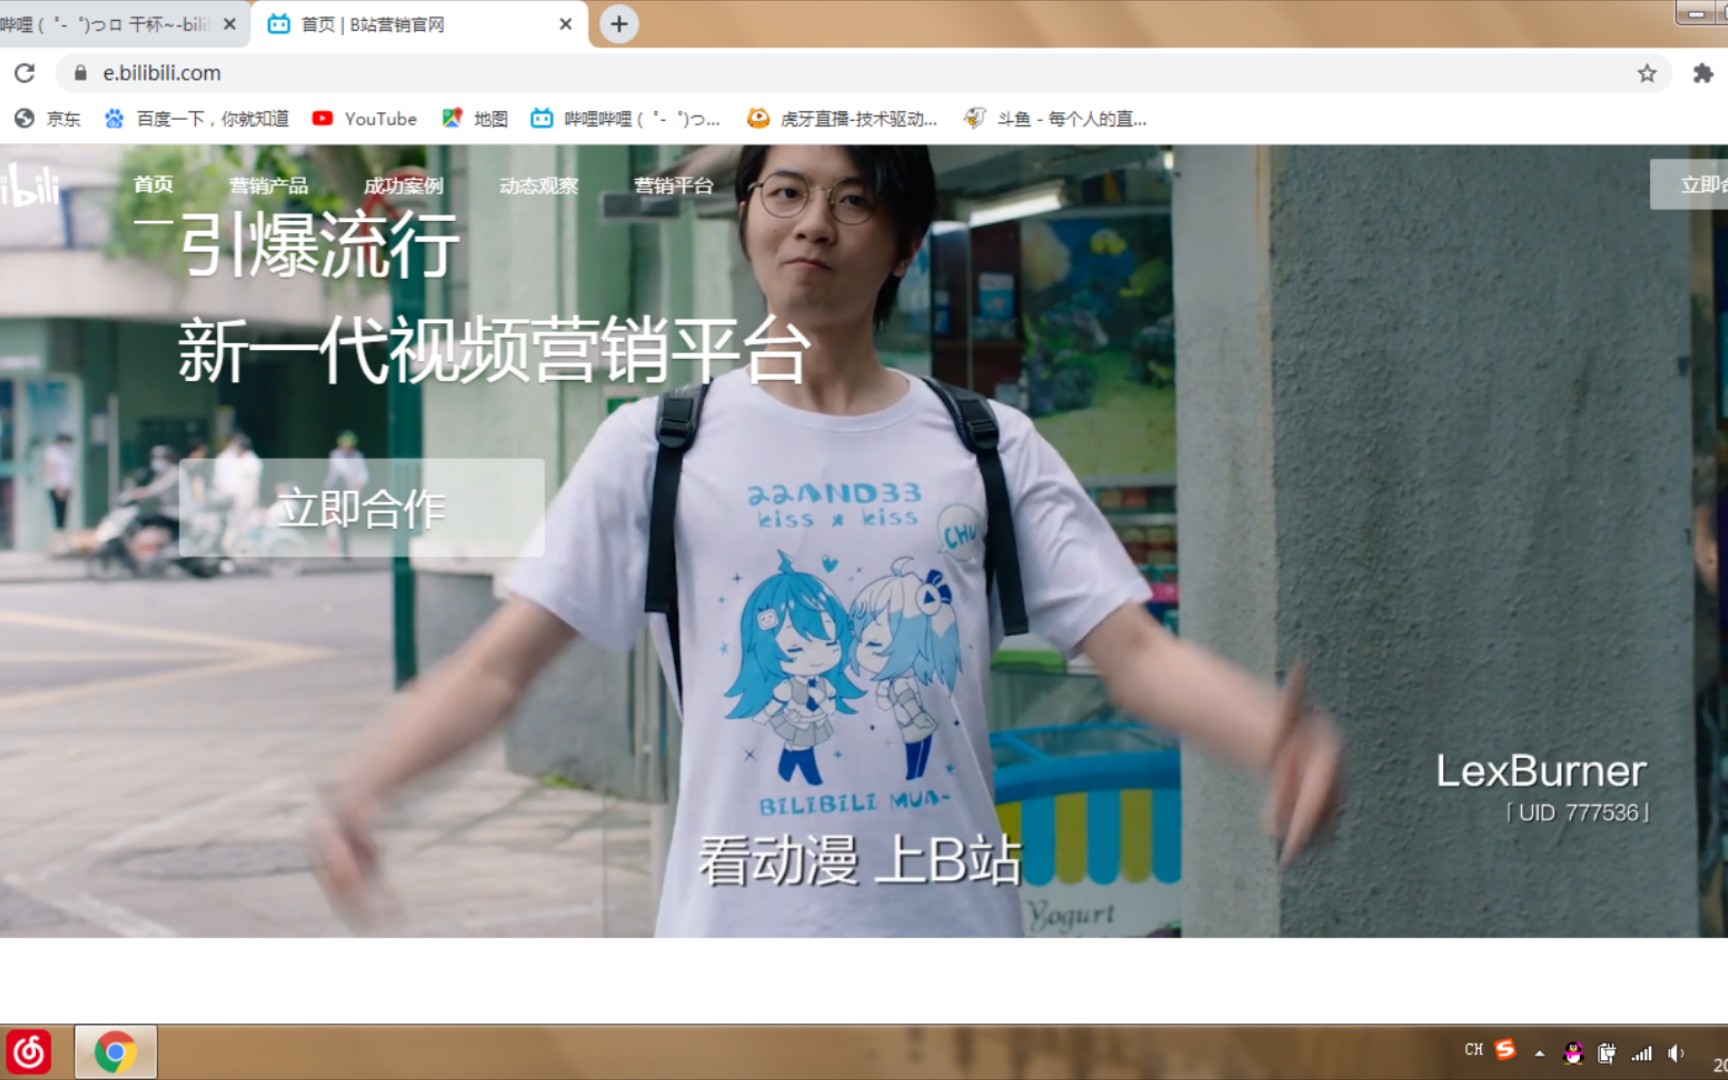Open the 虎牙直播 bookmark

coord(842,119)
